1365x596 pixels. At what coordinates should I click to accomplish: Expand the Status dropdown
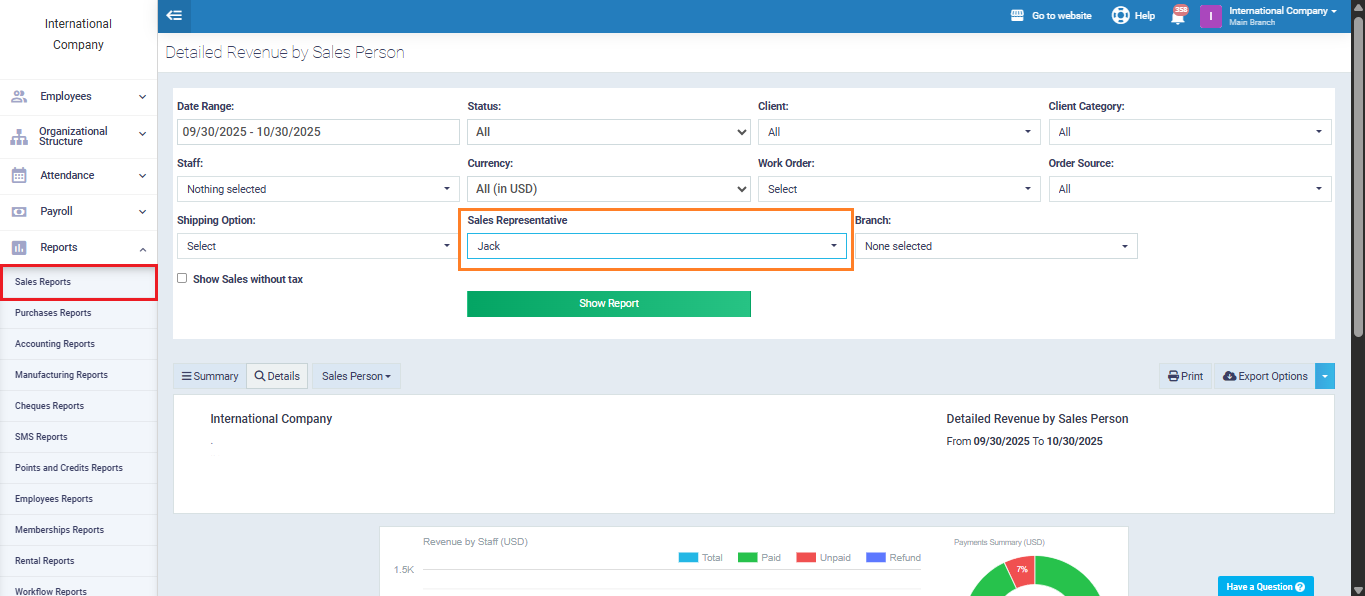click(x=608, y=132)
